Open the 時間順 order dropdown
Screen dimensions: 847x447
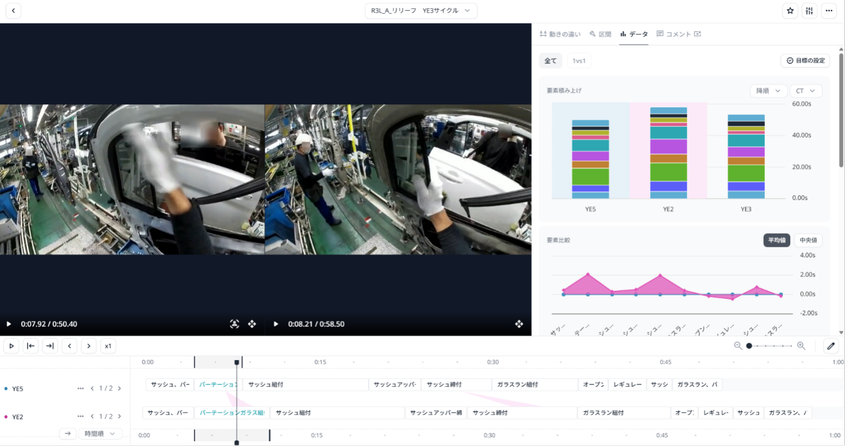pos(100,434)
